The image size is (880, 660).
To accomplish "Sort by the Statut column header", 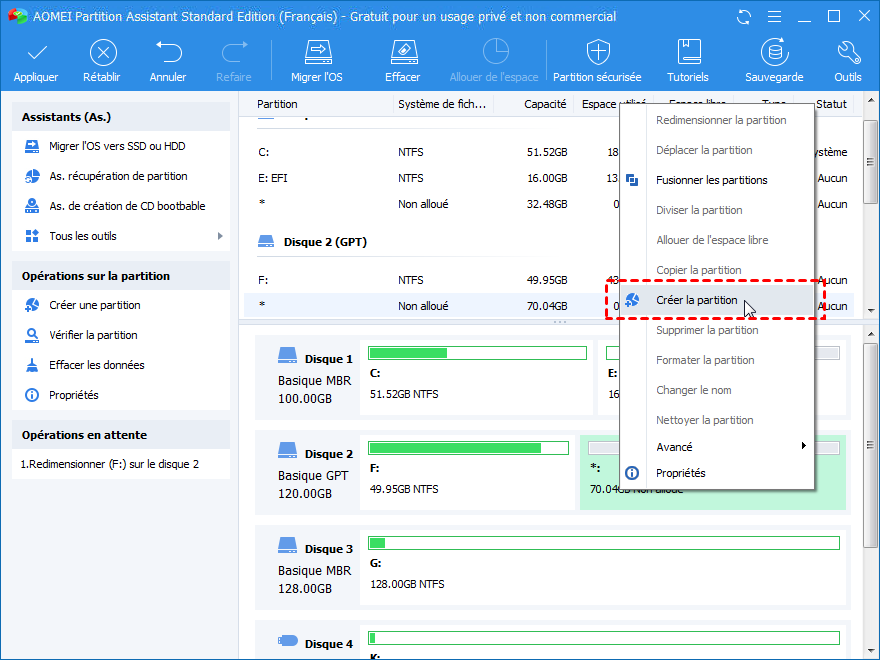I will [831, 104].
